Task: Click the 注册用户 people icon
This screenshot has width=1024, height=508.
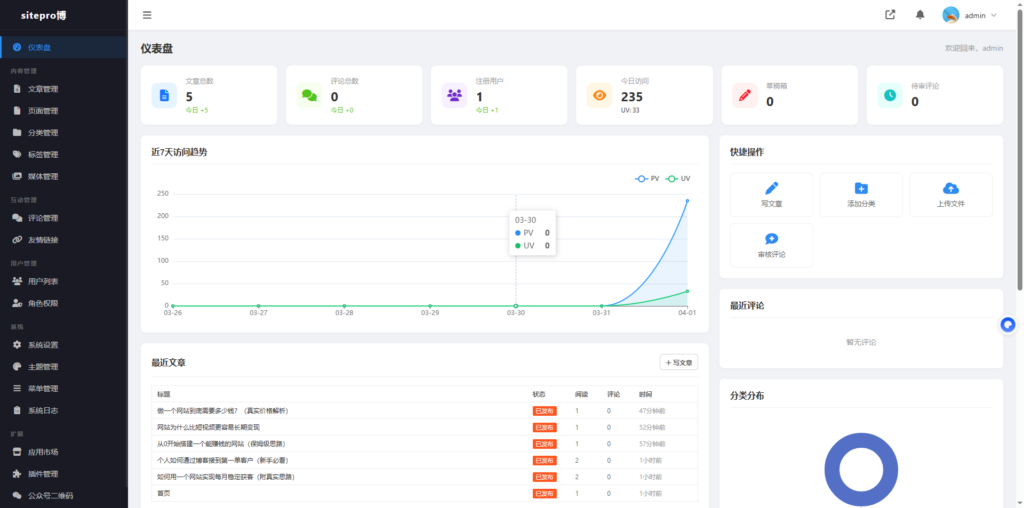Action: (455, 95)
